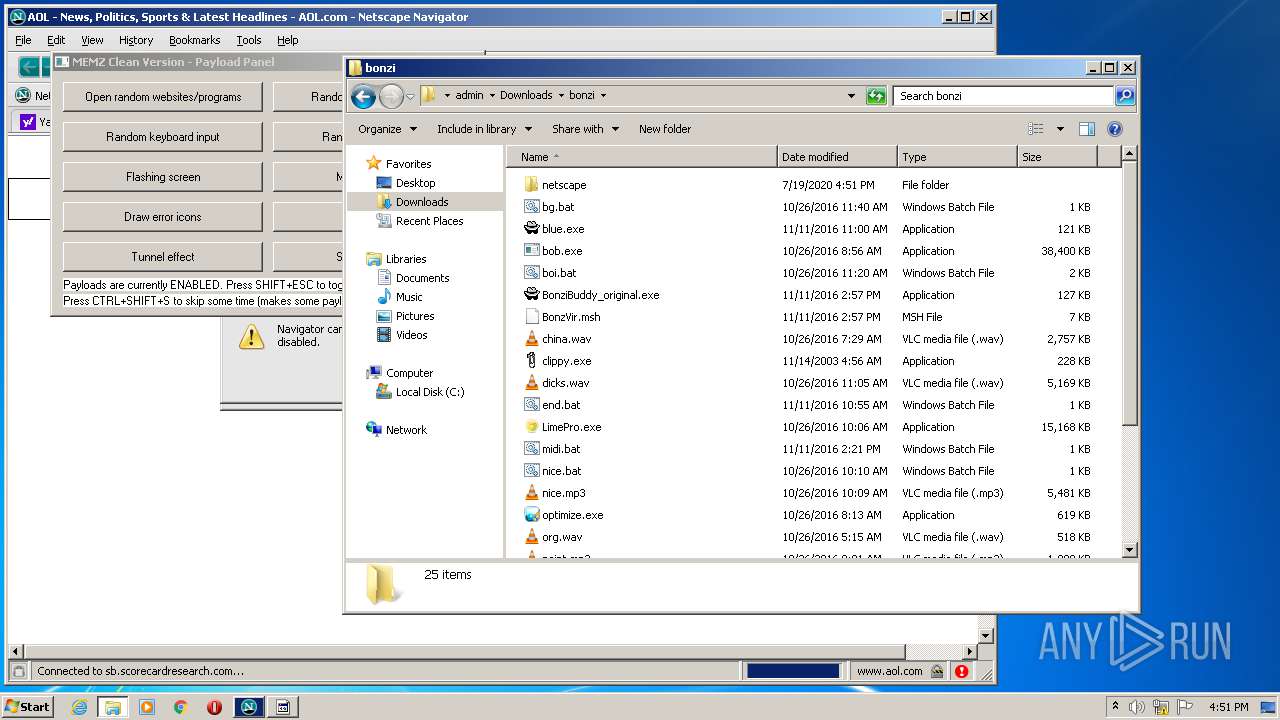Select the china.wav VLC icon
1280x720 pixels.
[532, 339]
